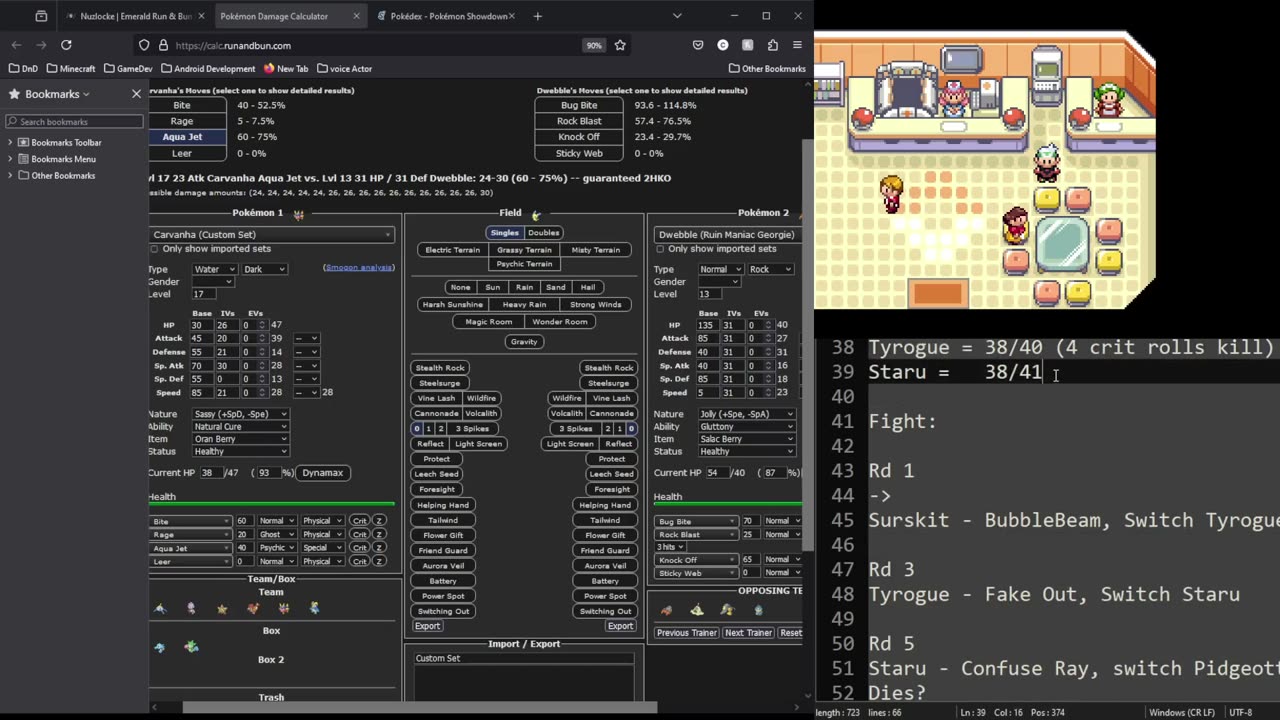Select the pink Tyrogue sprite in Team
1280x720 pixels.
pos(191,608)
